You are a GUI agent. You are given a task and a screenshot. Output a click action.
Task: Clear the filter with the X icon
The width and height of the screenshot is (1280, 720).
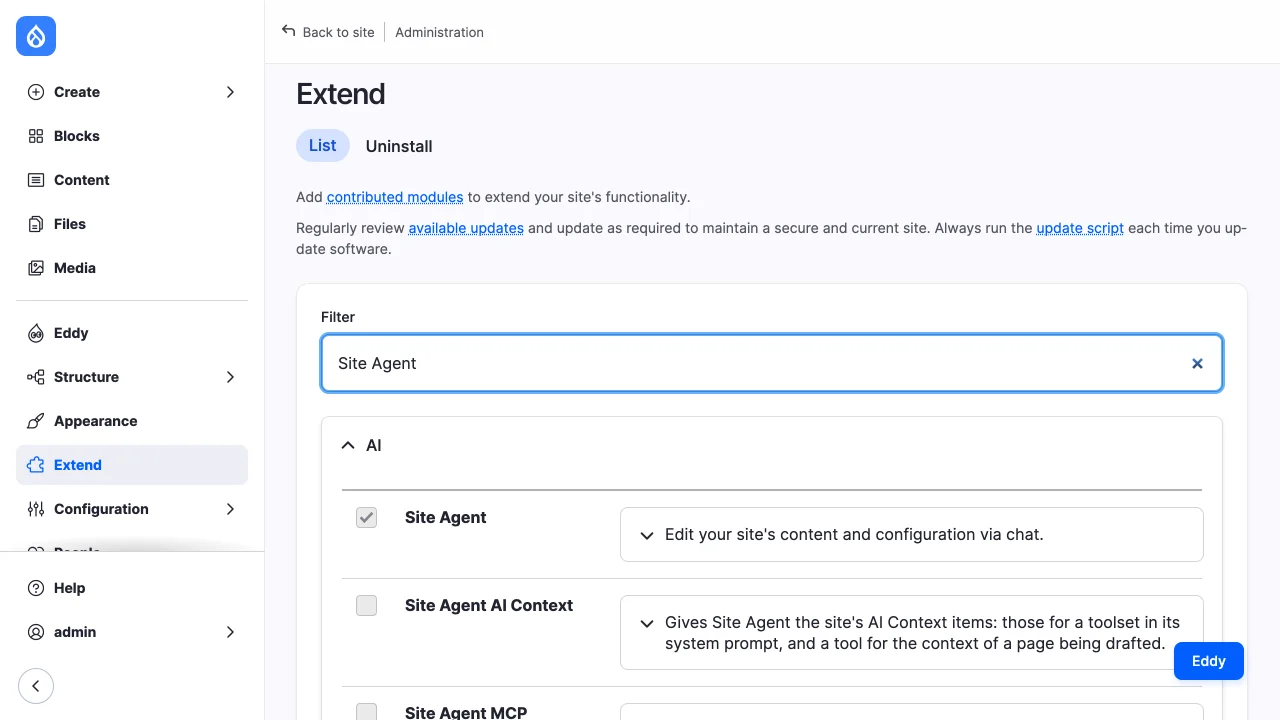click(x=1197, y=363)
